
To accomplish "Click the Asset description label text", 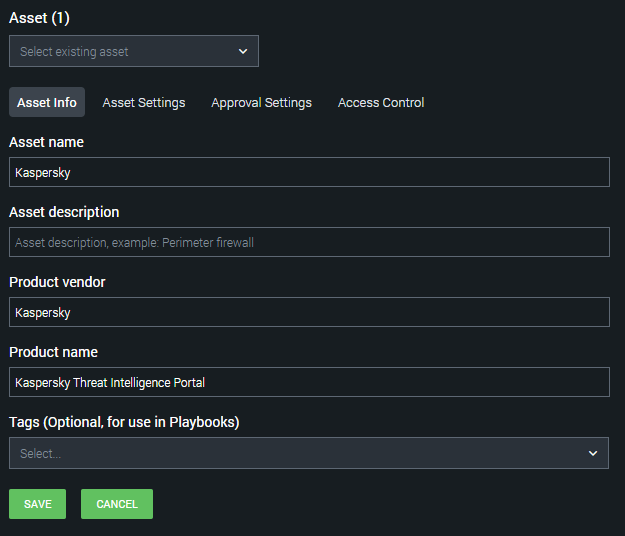I will pos(64,212).
